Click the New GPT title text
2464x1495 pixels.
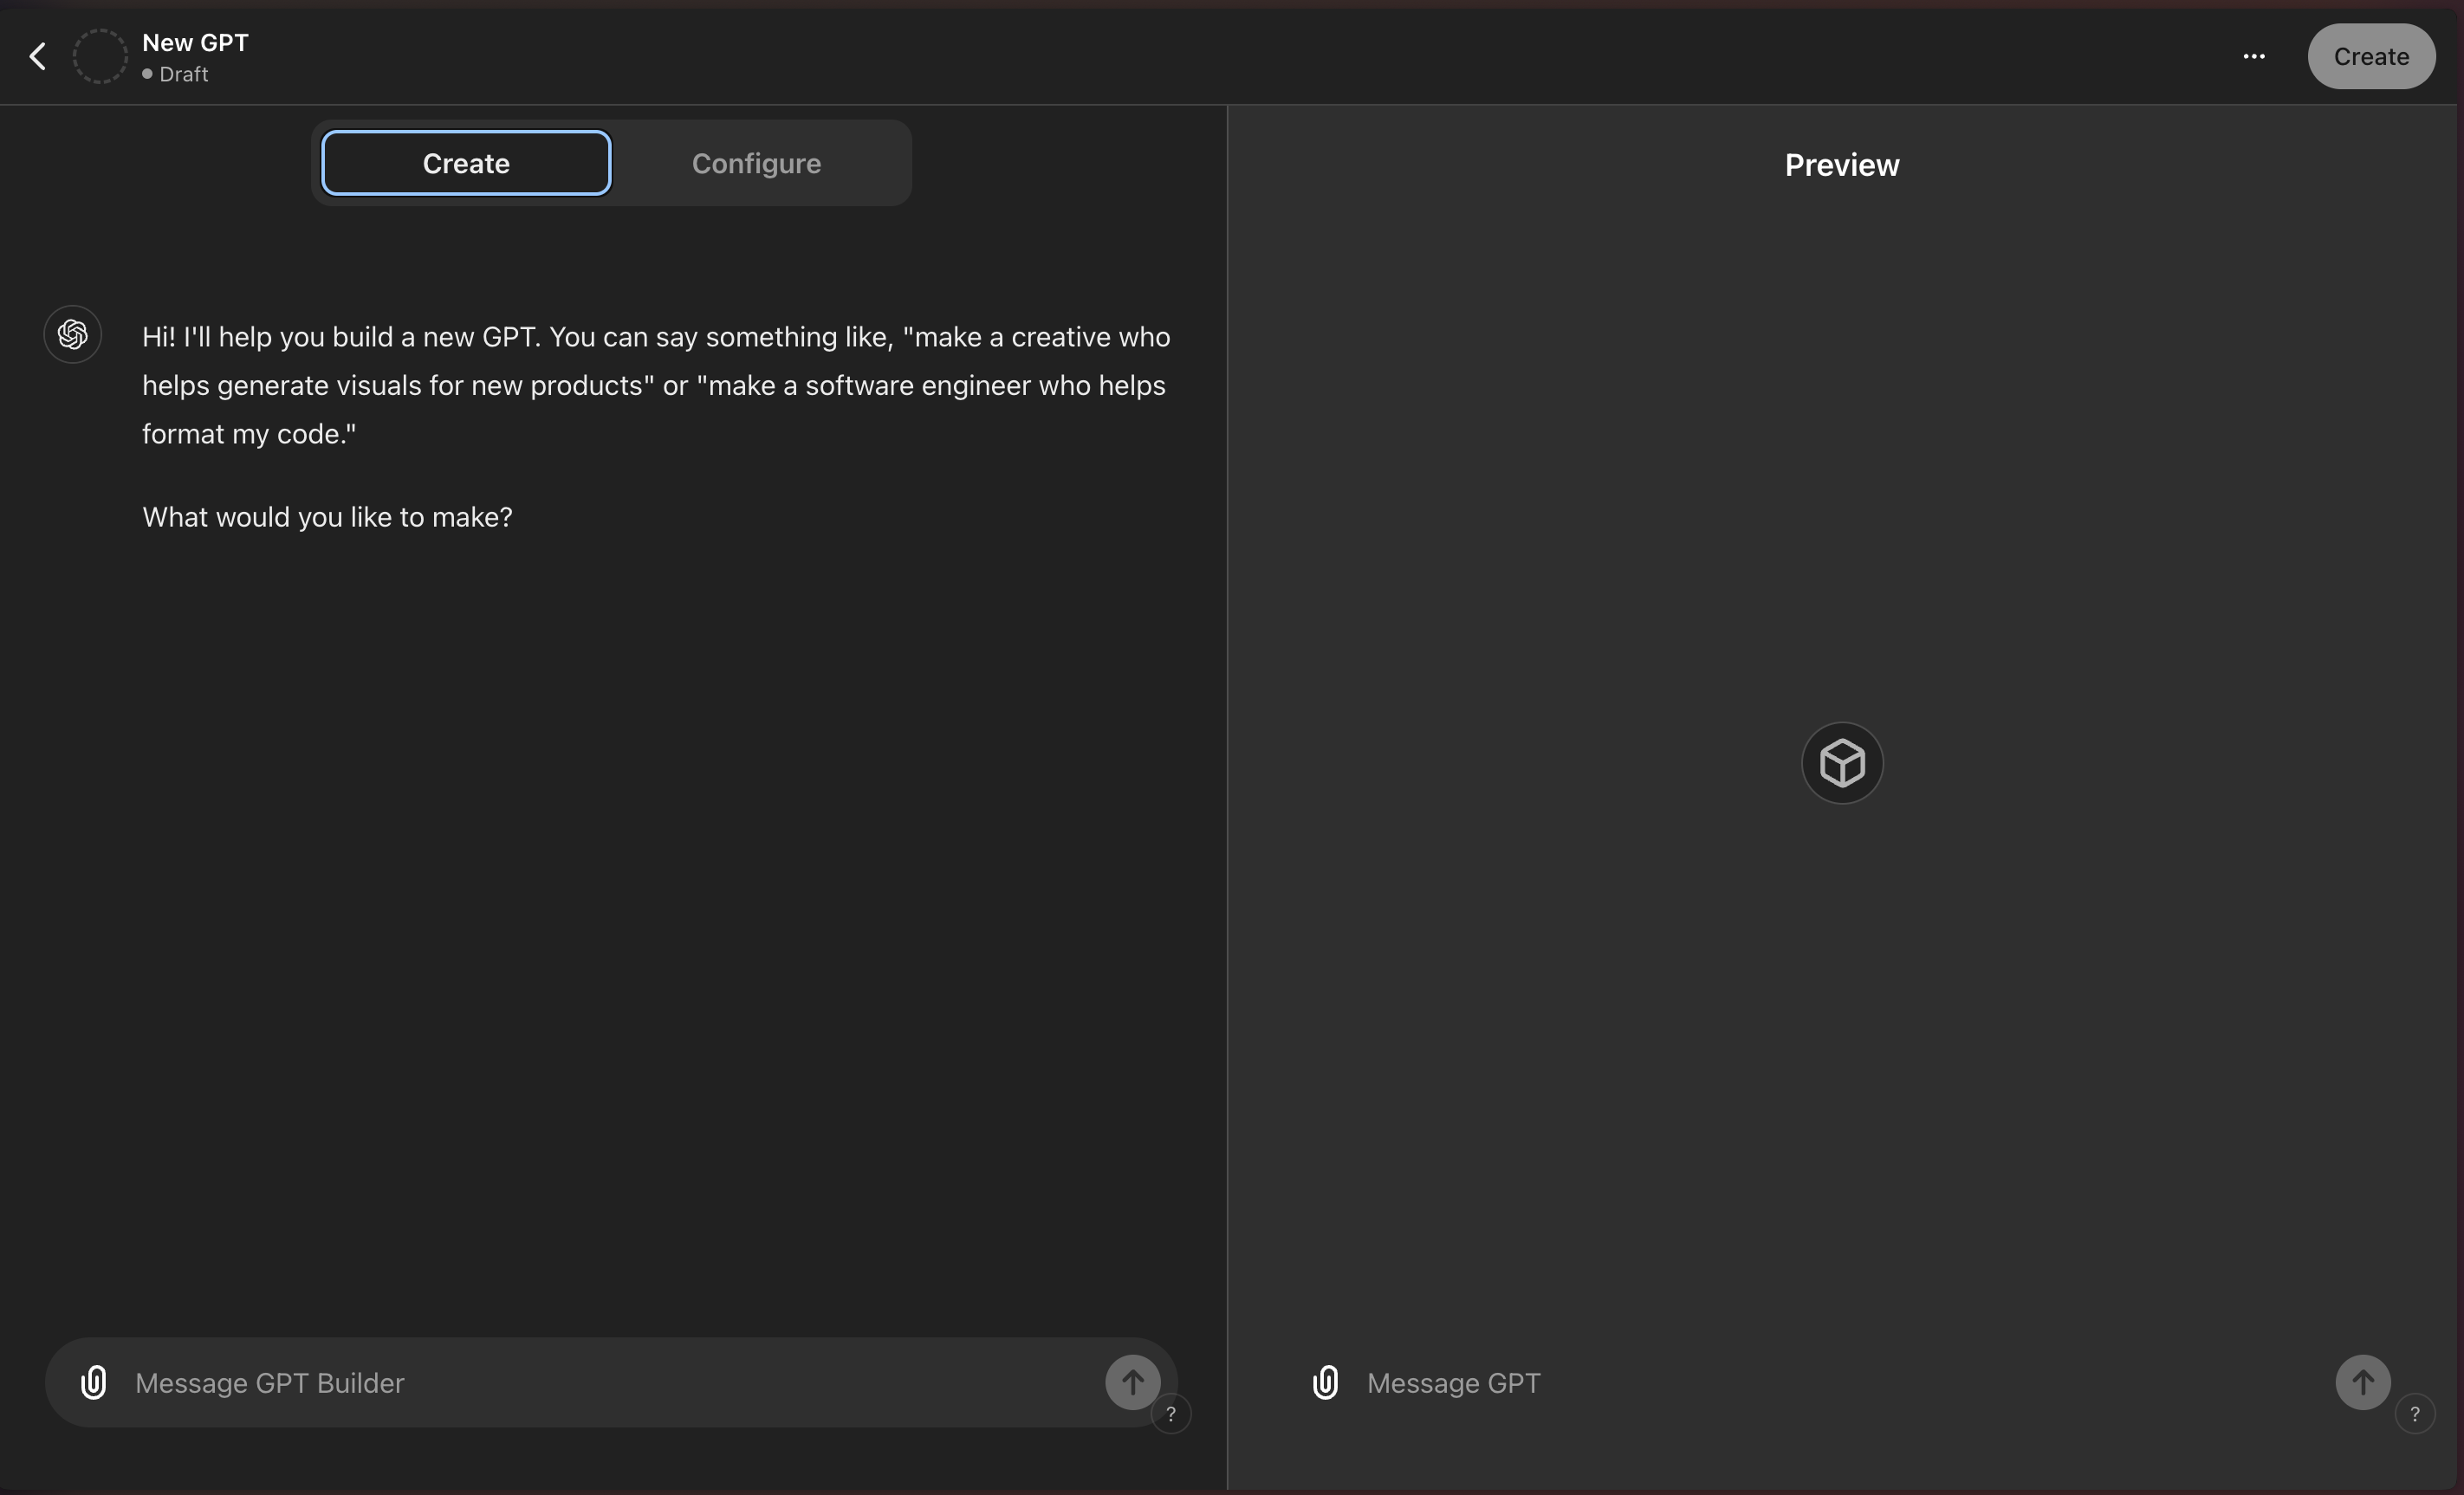[195, 42]
